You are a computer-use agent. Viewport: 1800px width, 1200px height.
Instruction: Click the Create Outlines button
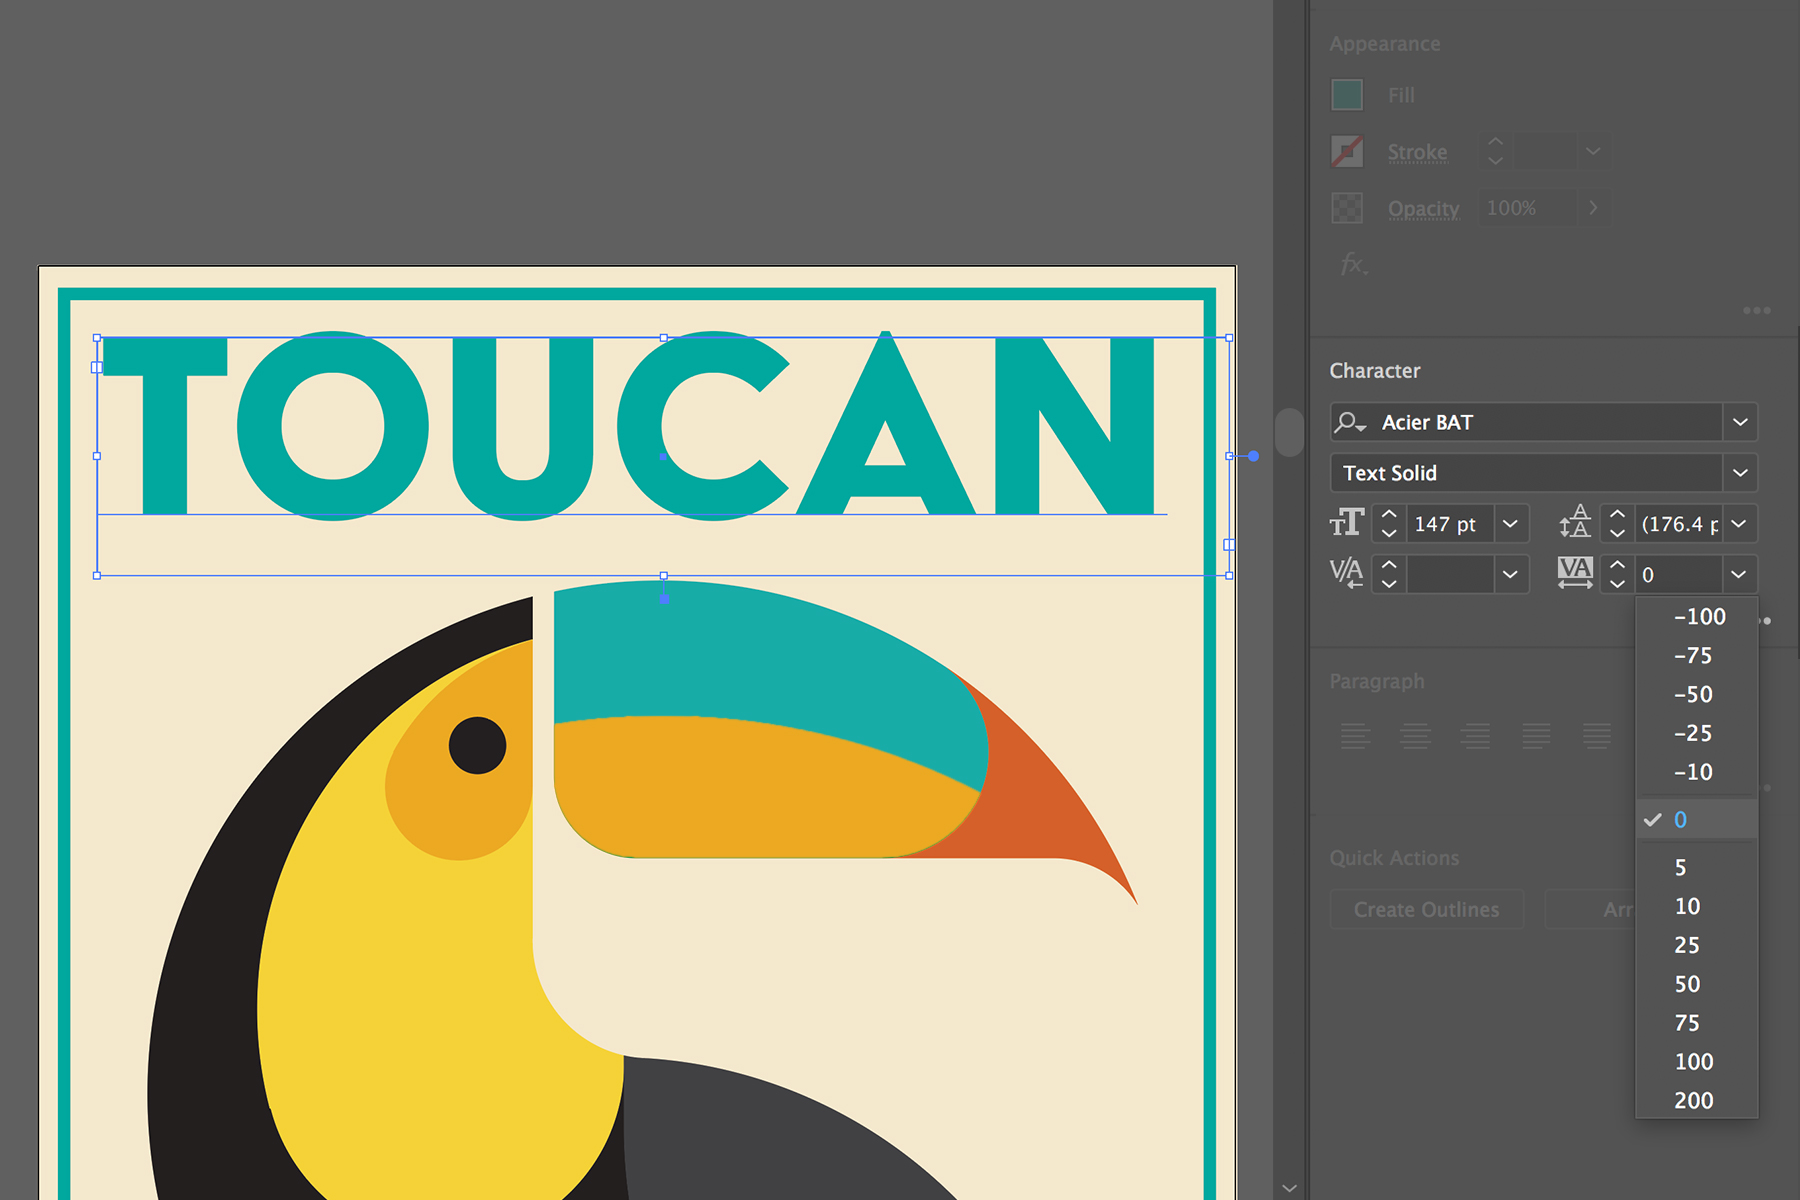point(1427,910)
